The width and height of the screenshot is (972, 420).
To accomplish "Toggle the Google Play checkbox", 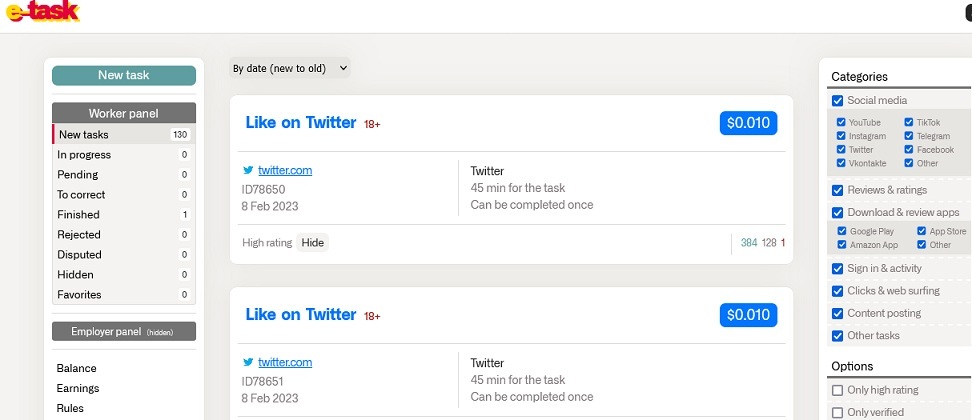I will click(842, 231).
